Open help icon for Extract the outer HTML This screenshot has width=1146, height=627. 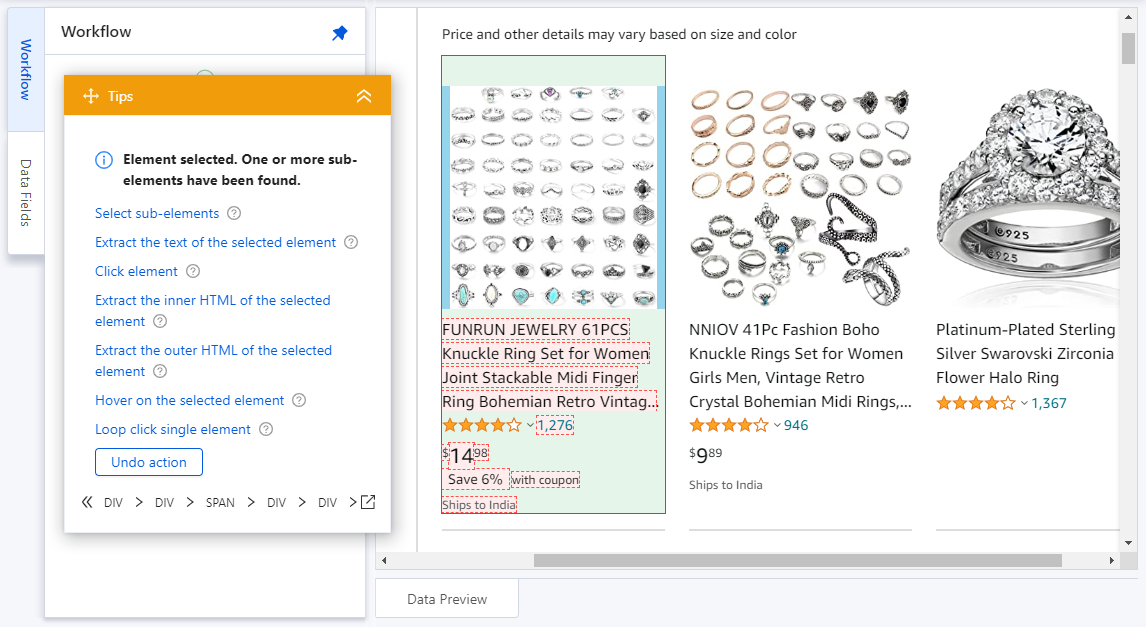pyautogui.click(x=160, y=371)
